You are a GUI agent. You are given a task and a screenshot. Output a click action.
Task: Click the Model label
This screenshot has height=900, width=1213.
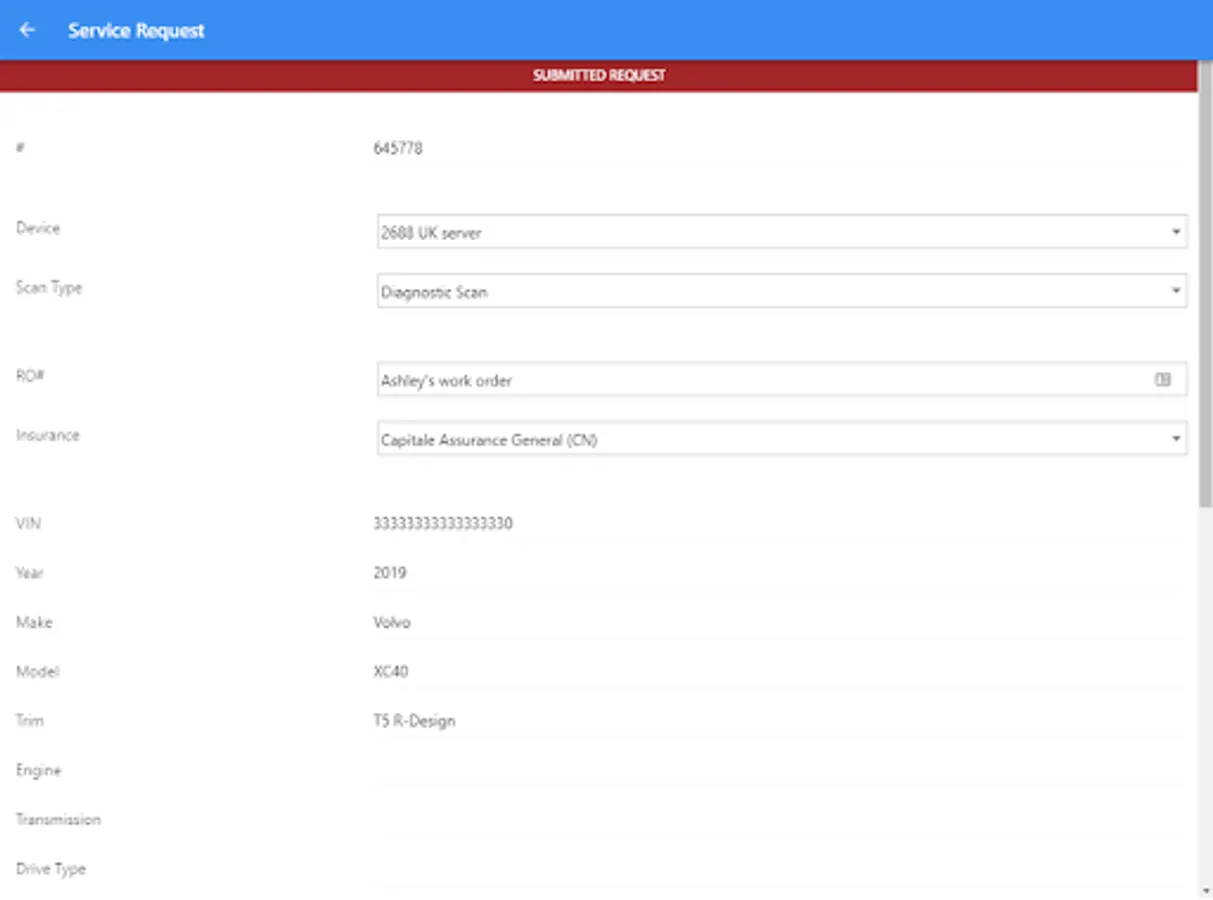tap(37, 671)
